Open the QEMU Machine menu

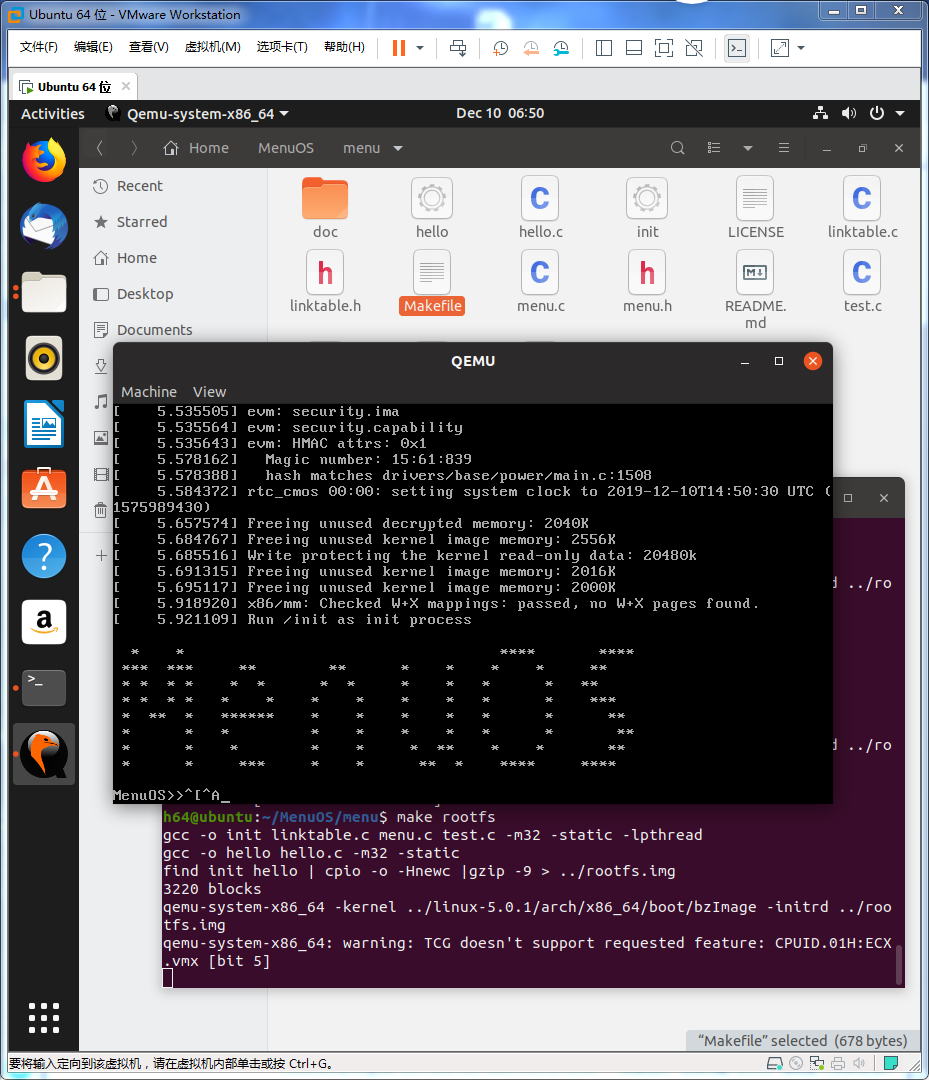[149, 392]
